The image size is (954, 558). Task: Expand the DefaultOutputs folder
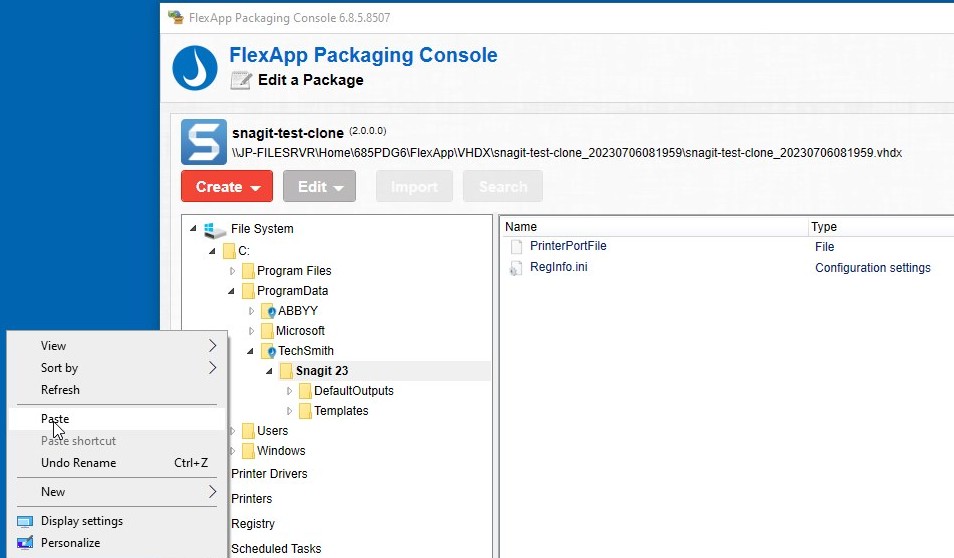point(290,391)
